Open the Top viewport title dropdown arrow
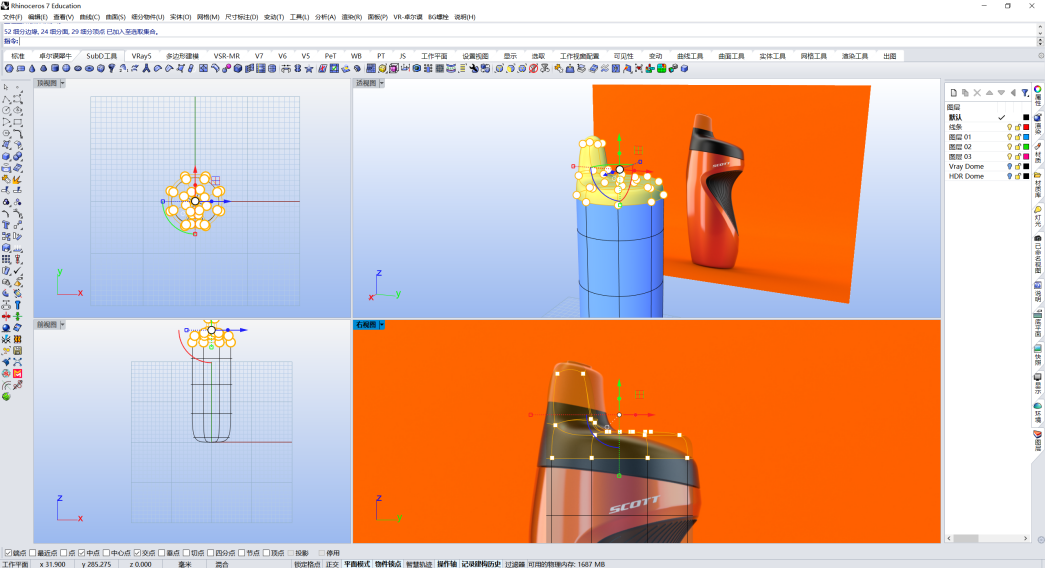The width and height of the screenshot is (1045, 568). [63, 83]
